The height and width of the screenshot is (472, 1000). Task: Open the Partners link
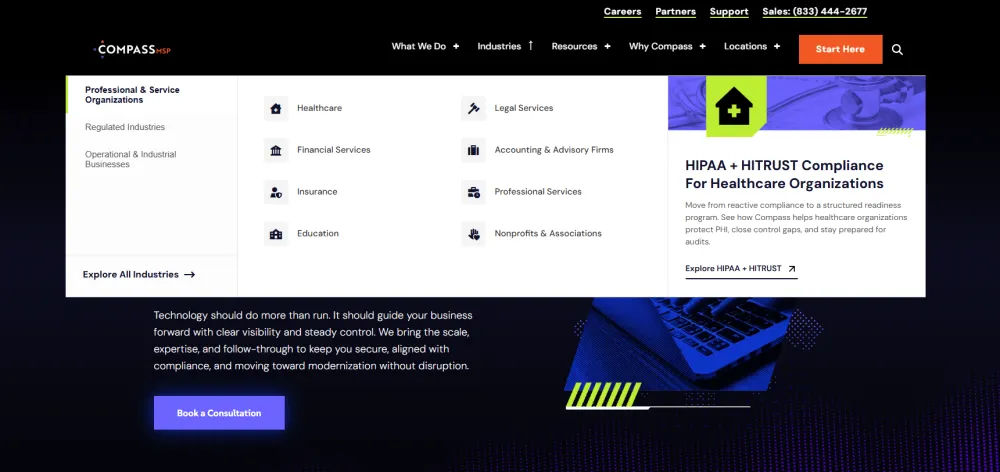675,11
